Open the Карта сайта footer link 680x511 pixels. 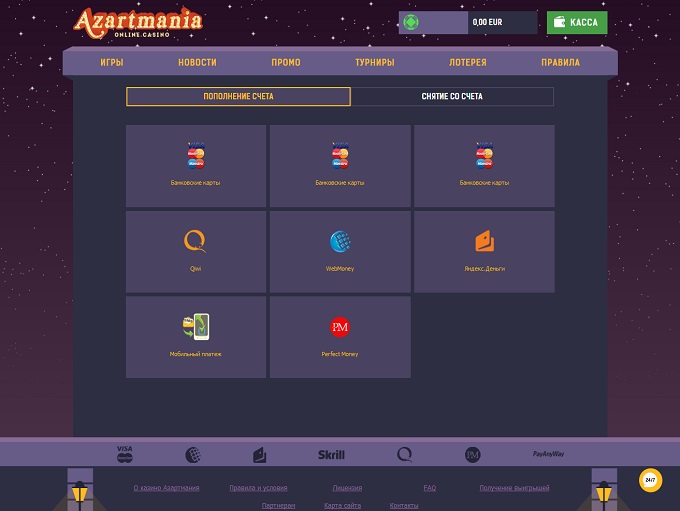[x=342, y=506]
